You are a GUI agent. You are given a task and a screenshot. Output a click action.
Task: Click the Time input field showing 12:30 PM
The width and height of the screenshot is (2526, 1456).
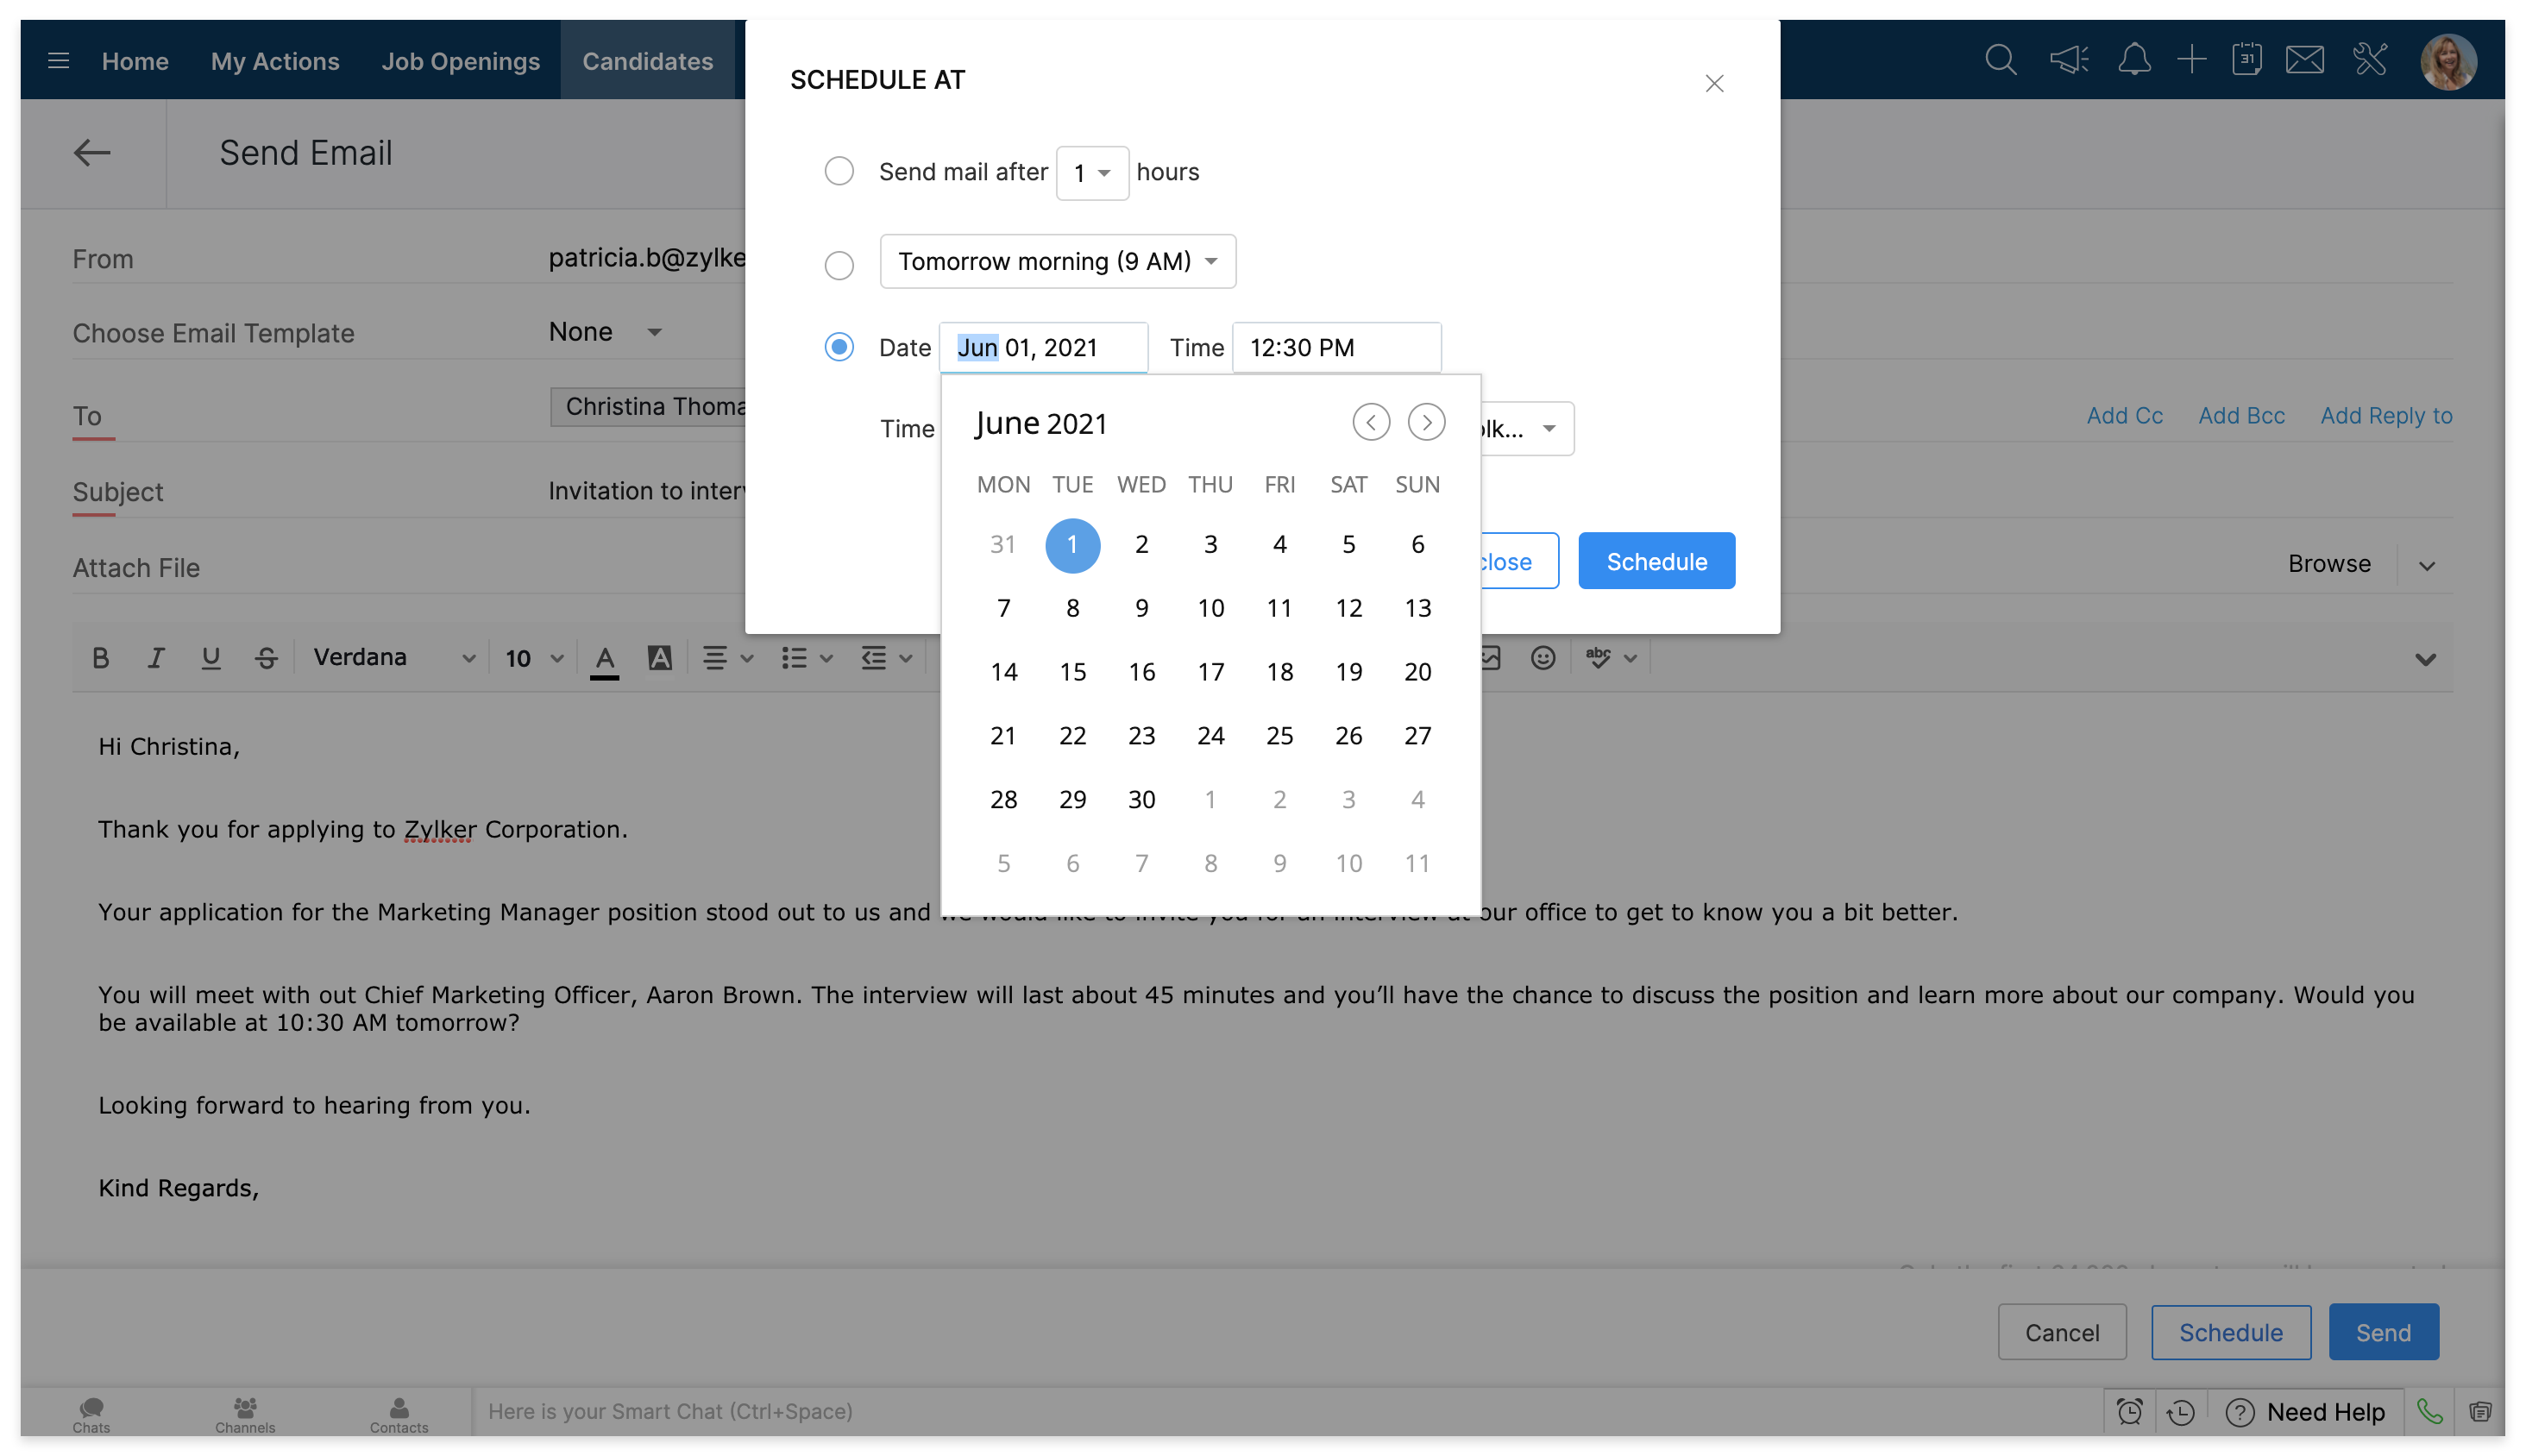click(x=1335, y=347)
